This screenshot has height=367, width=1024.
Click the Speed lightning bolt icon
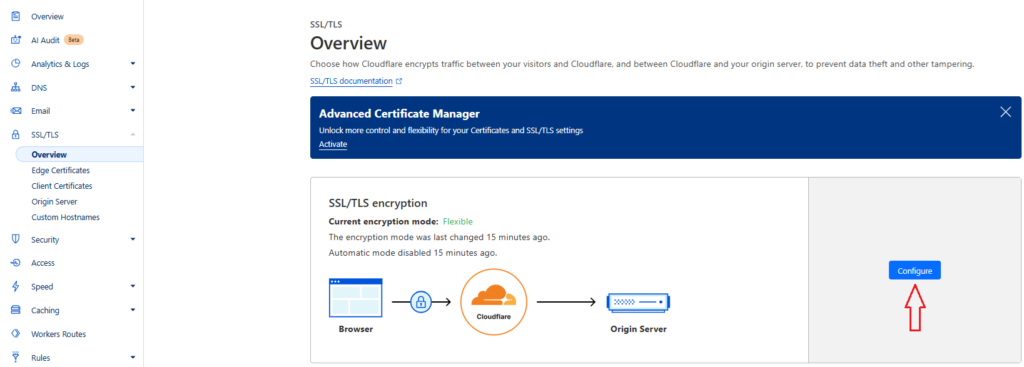[x=16, y=286]
